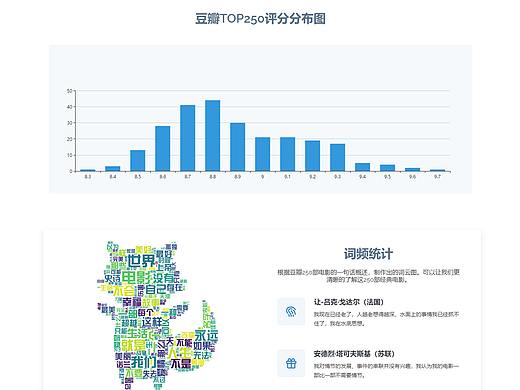Click the y-axis value 10
520x390 pixels.
[69, 155]
